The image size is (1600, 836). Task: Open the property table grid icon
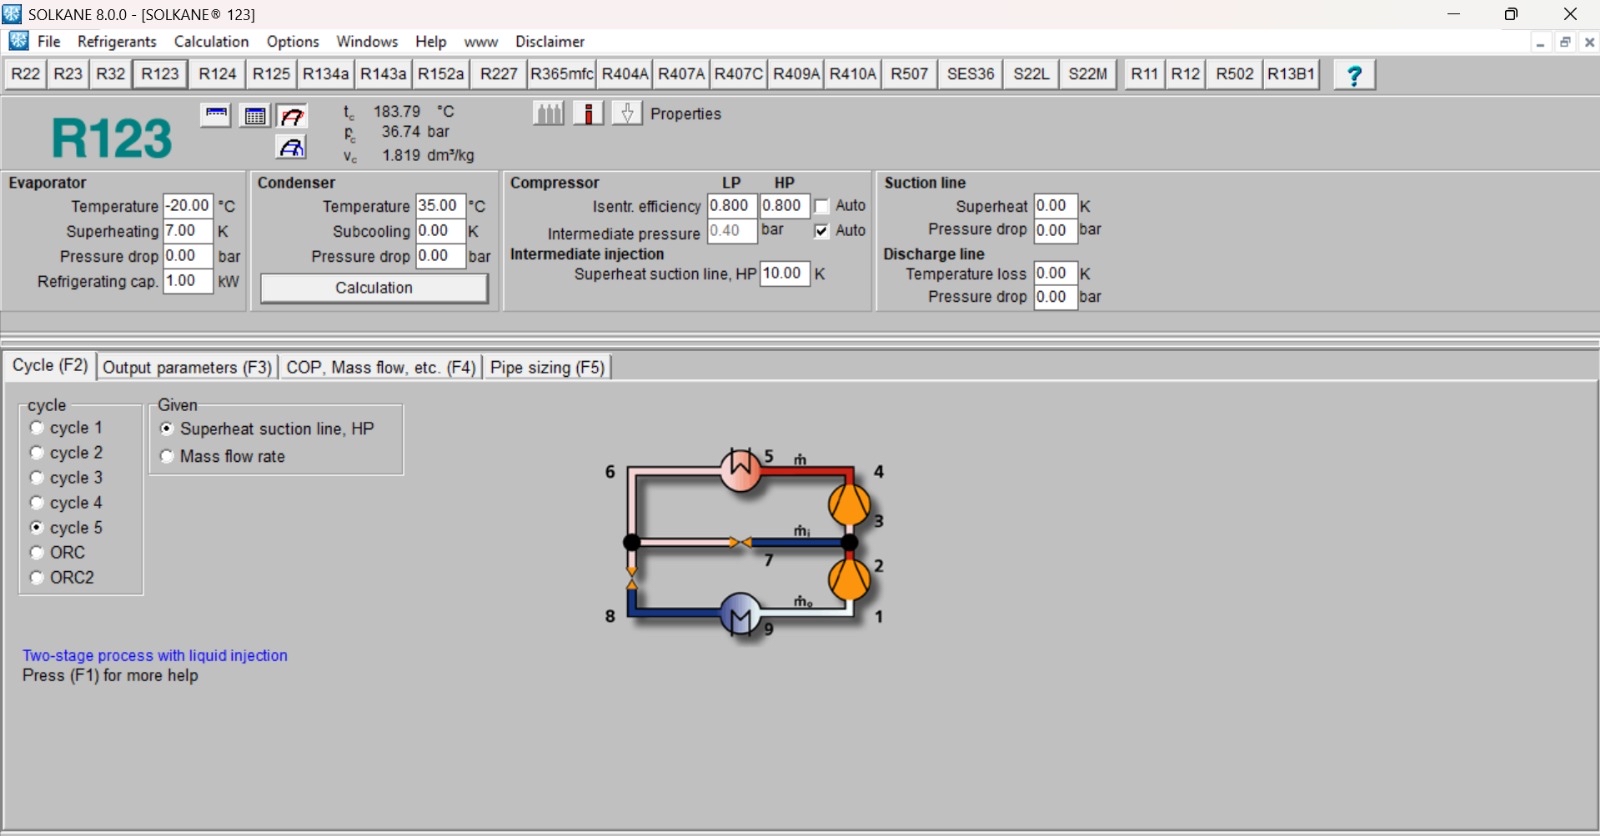[255, 115]
